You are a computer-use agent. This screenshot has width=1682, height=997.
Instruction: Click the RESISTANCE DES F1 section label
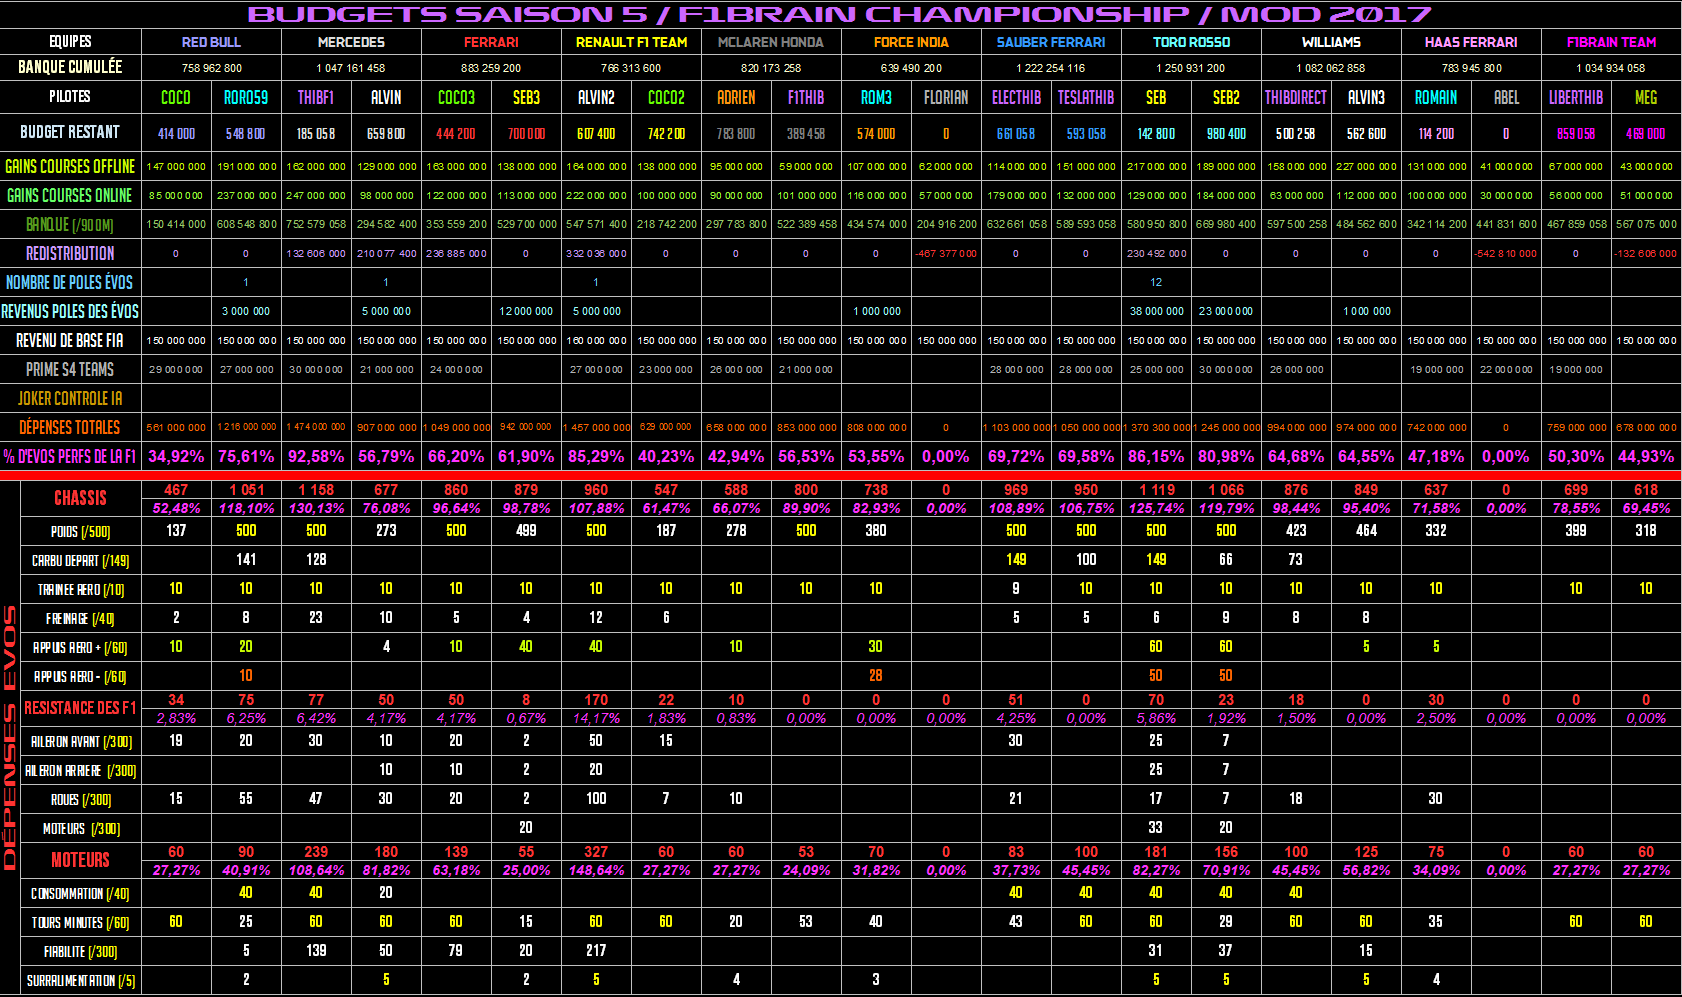click(80, 708)
